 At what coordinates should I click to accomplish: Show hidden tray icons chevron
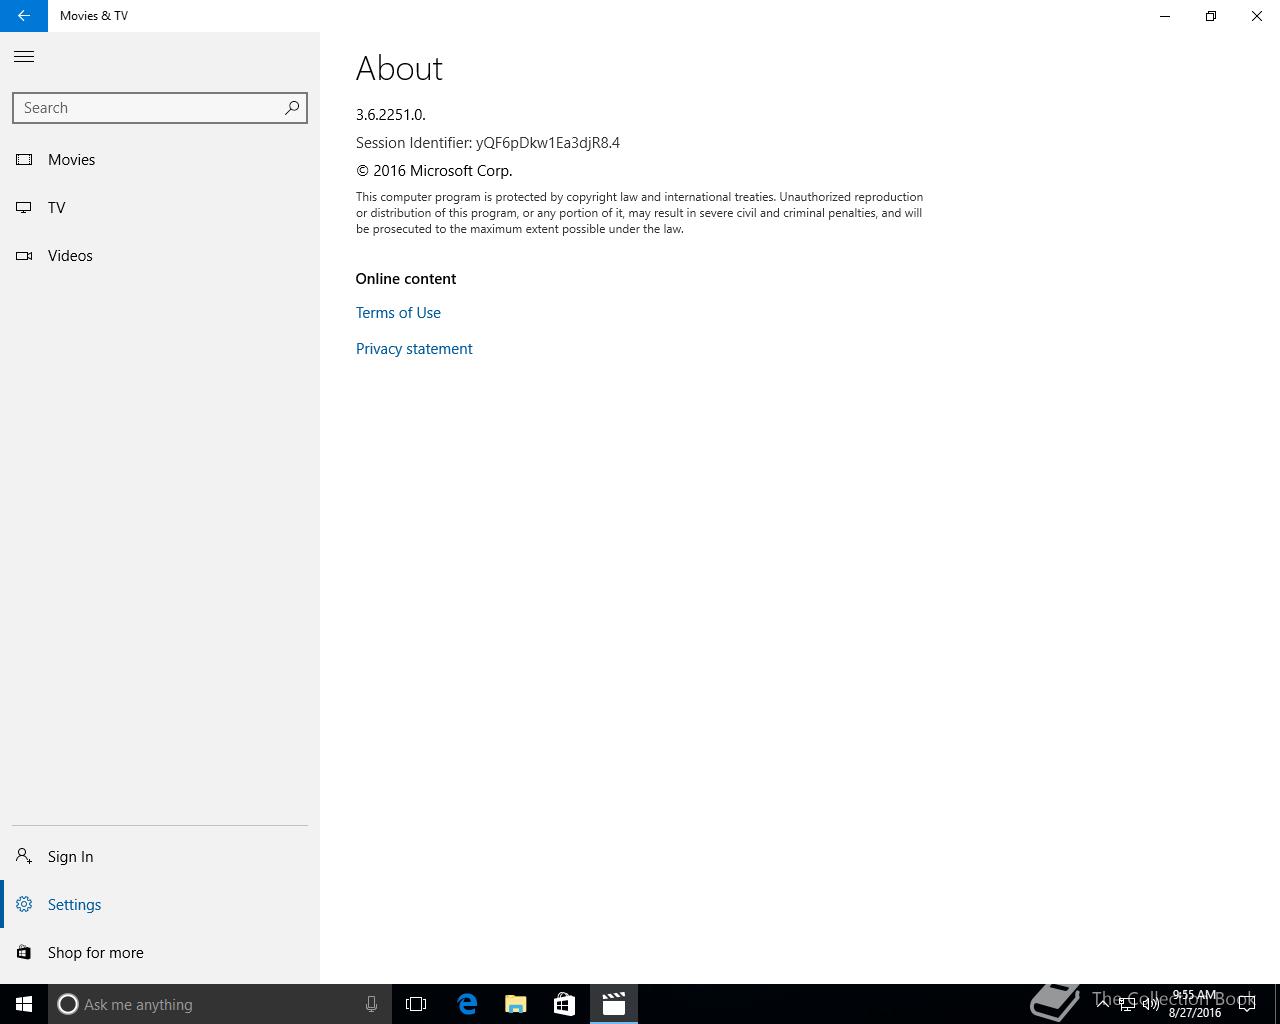1103,1004
